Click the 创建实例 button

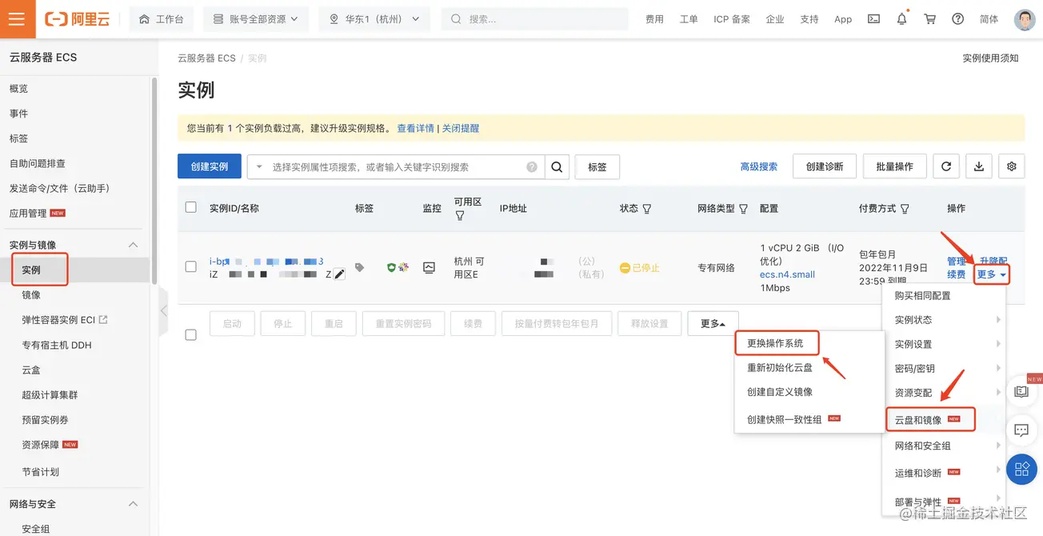coord(209,166)
